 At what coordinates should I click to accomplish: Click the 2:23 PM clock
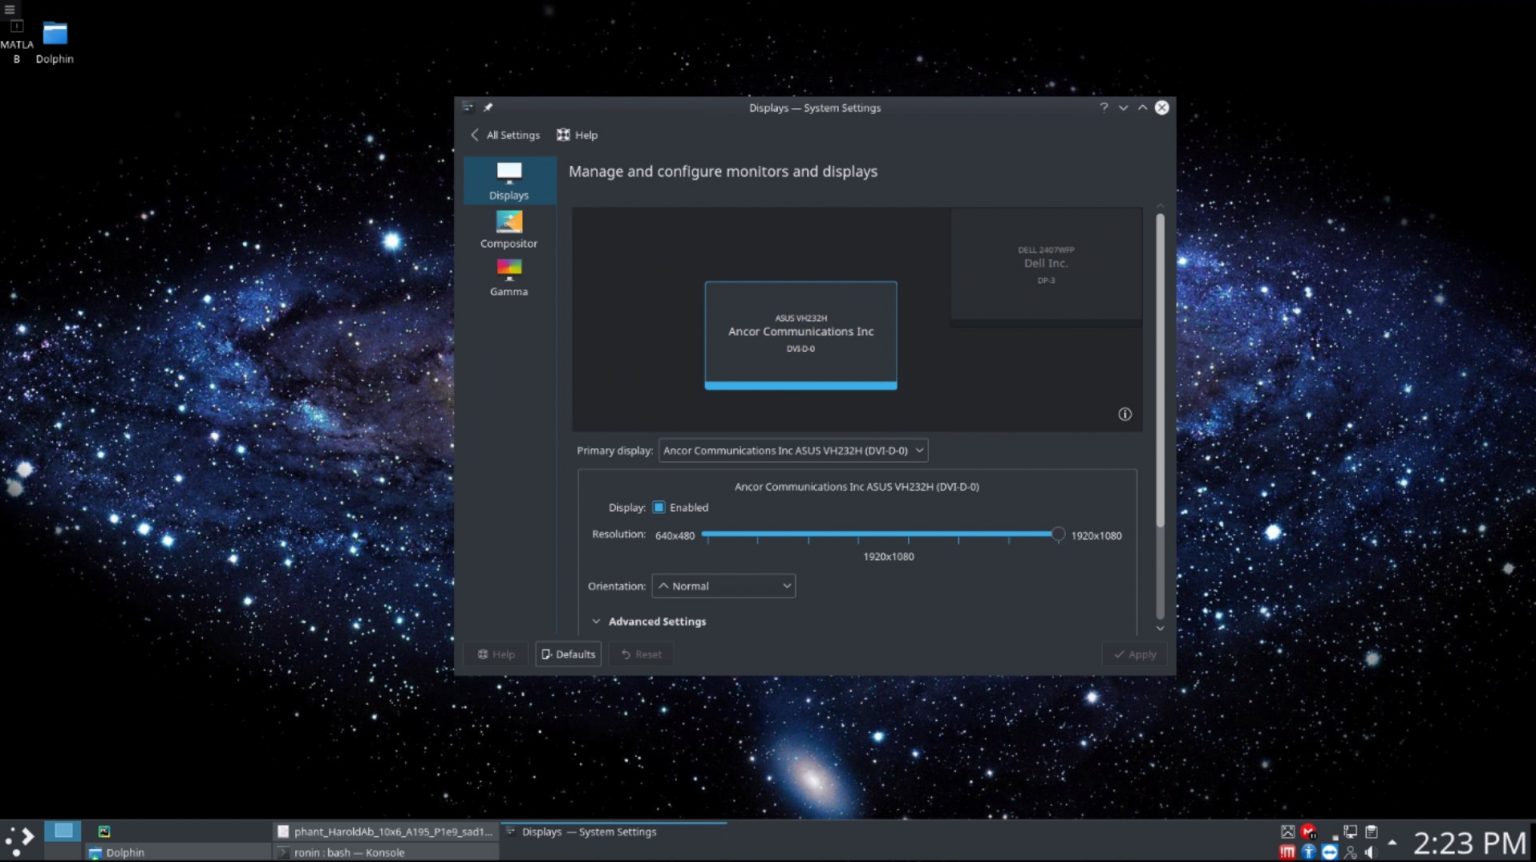click(1469, 843)
